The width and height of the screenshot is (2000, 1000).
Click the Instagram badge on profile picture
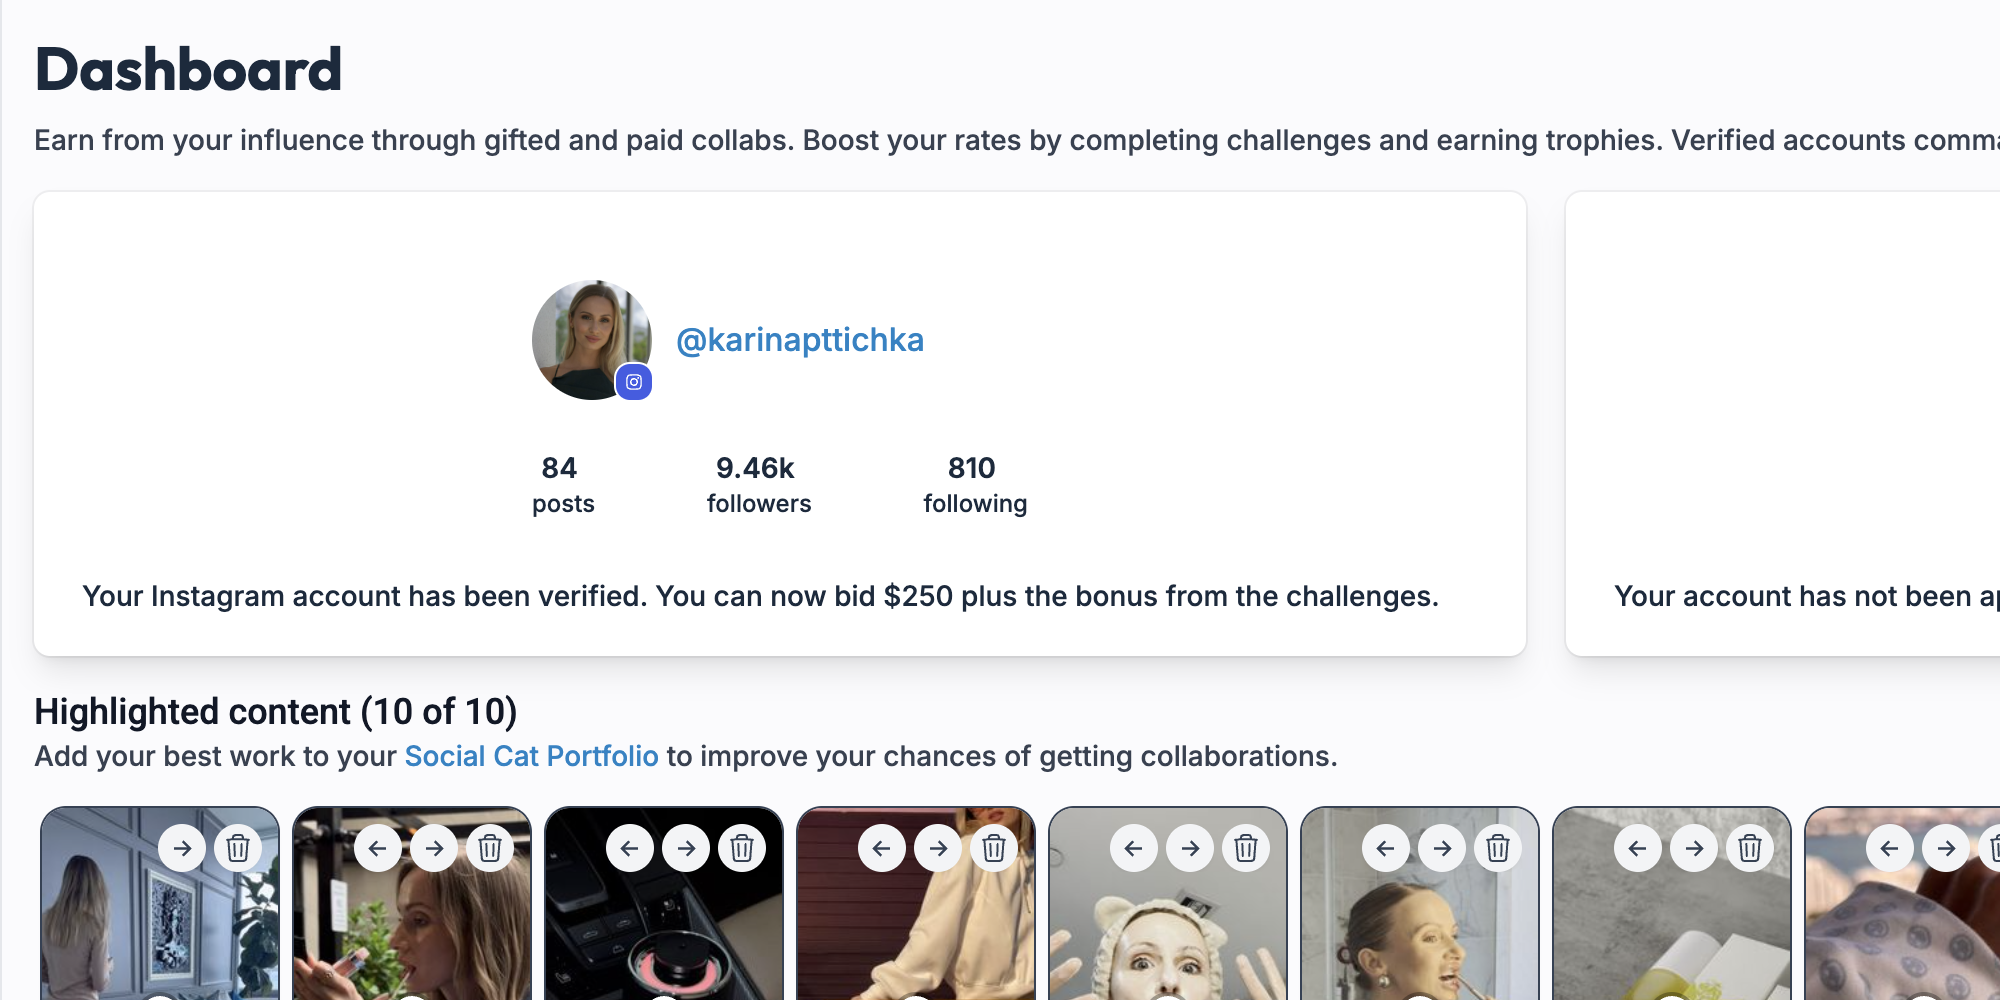coord(634,382)
